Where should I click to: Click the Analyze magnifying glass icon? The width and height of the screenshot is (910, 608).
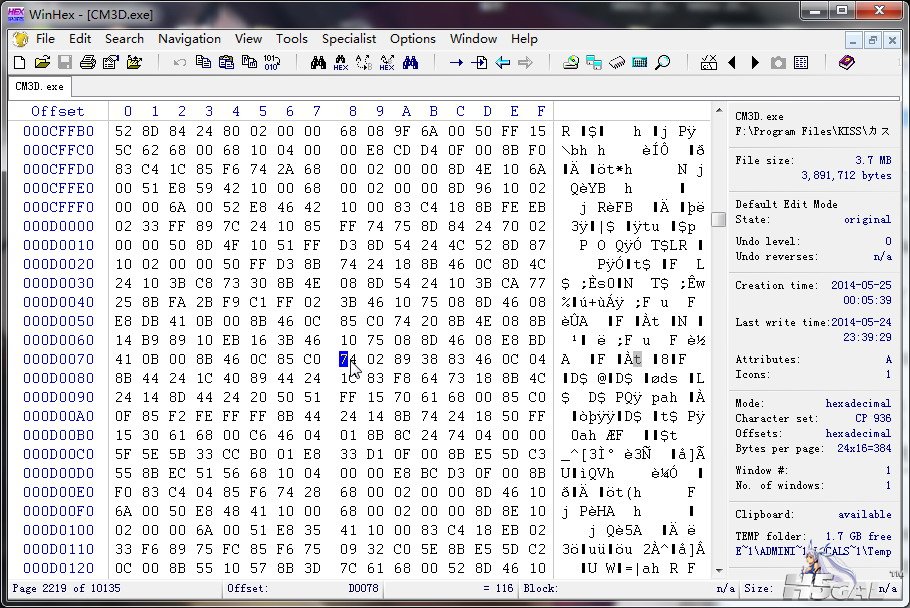pyautogui.click(x=662, y=62)
